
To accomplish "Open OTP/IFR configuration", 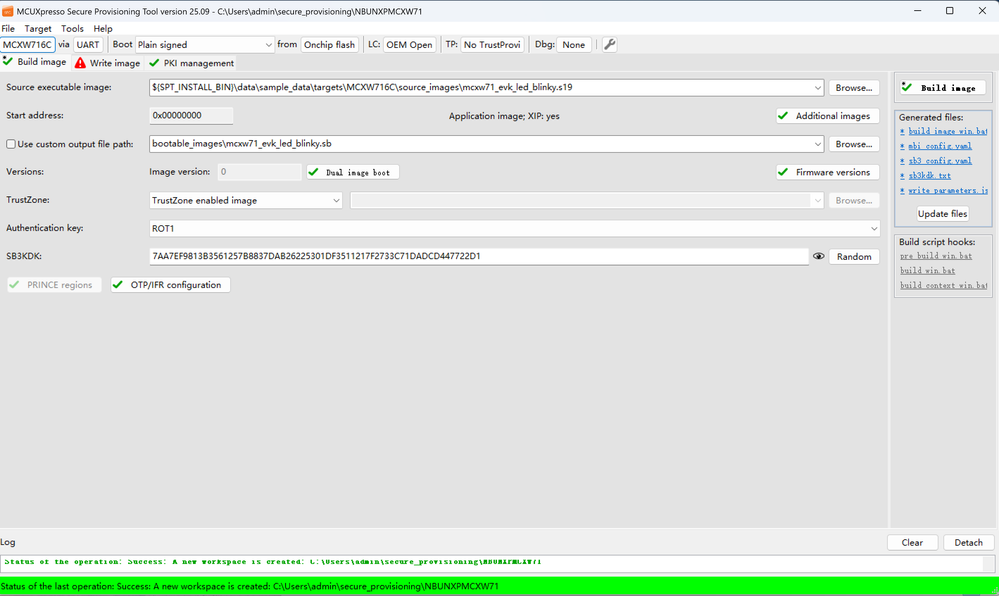I will 170,285.
